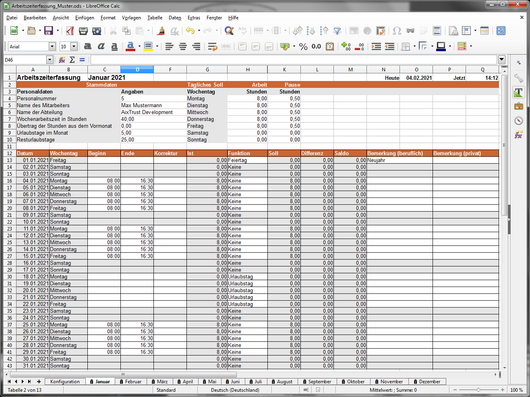
Task: Toggle Center horizontally alignment
Action: (183, 46)
